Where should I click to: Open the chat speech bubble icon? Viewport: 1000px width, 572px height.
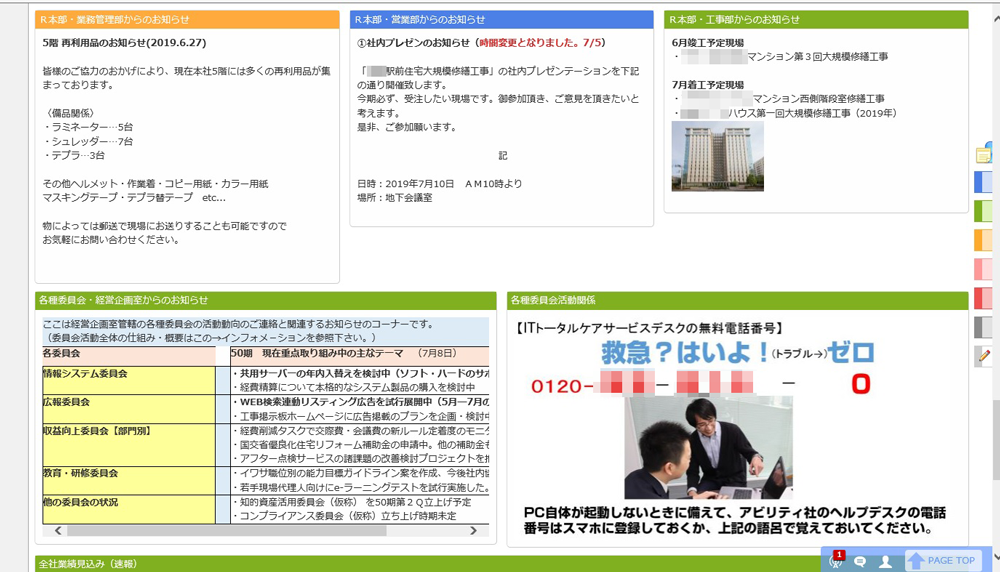(860, 561)
